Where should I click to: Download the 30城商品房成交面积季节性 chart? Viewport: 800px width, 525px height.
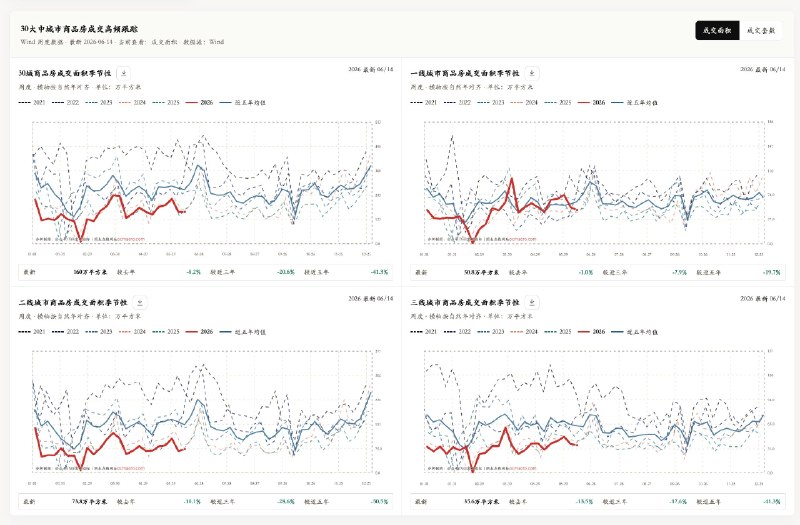tap(123, 73)
